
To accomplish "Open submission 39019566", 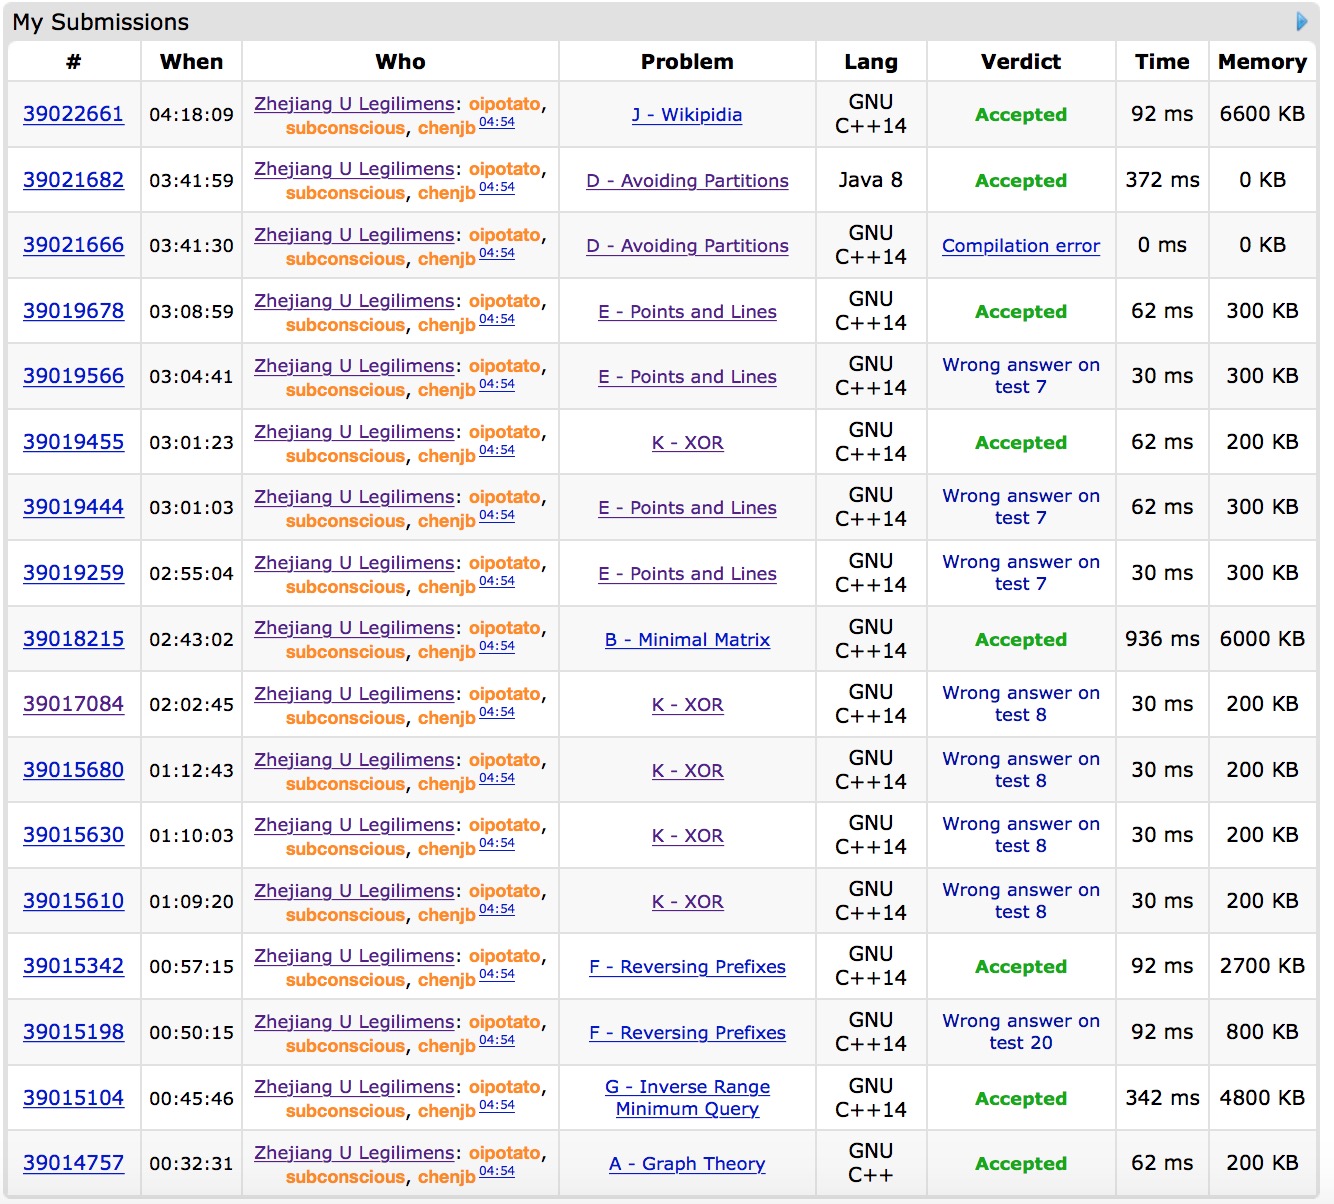I will coord(73,376).
